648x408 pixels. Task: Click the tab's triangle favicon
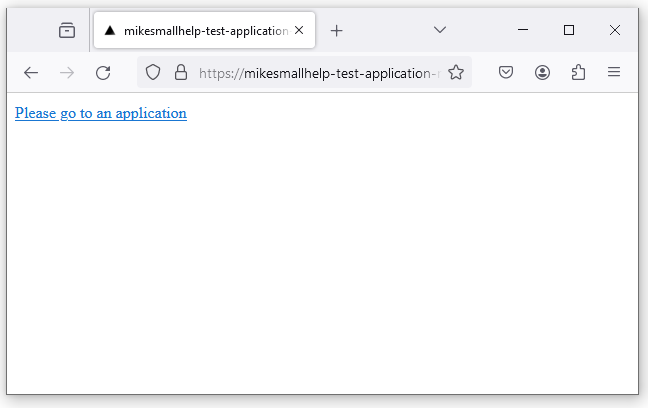(x=110, y=30)
